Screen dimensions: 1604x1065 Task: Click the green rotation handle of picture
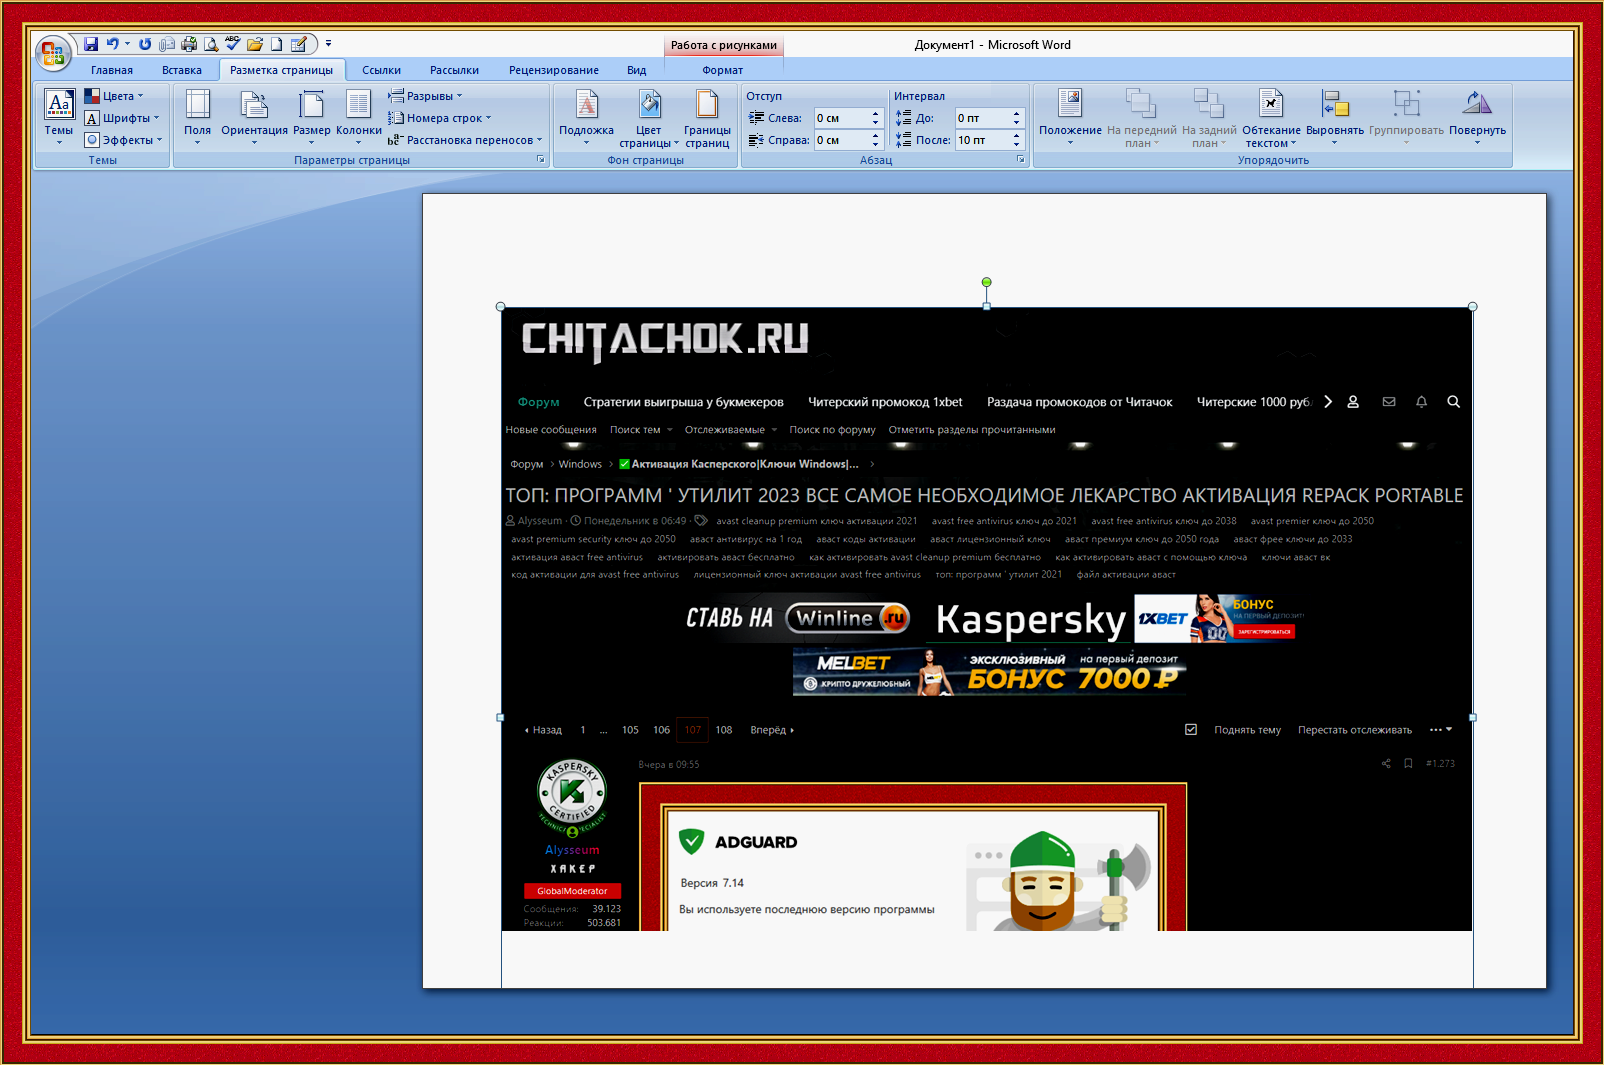(x=987, y=282)
